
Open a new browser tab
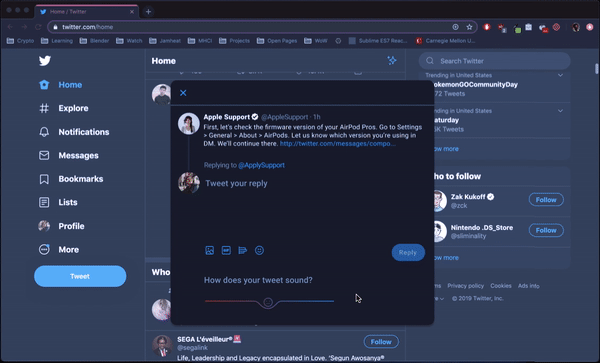click(x=148, y=11)
